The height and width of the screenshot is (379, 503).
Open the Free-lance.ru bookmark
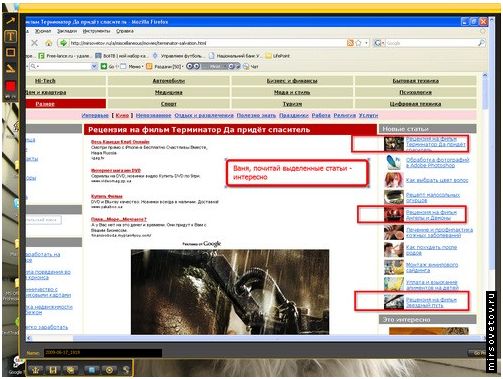tap(64, 56)
